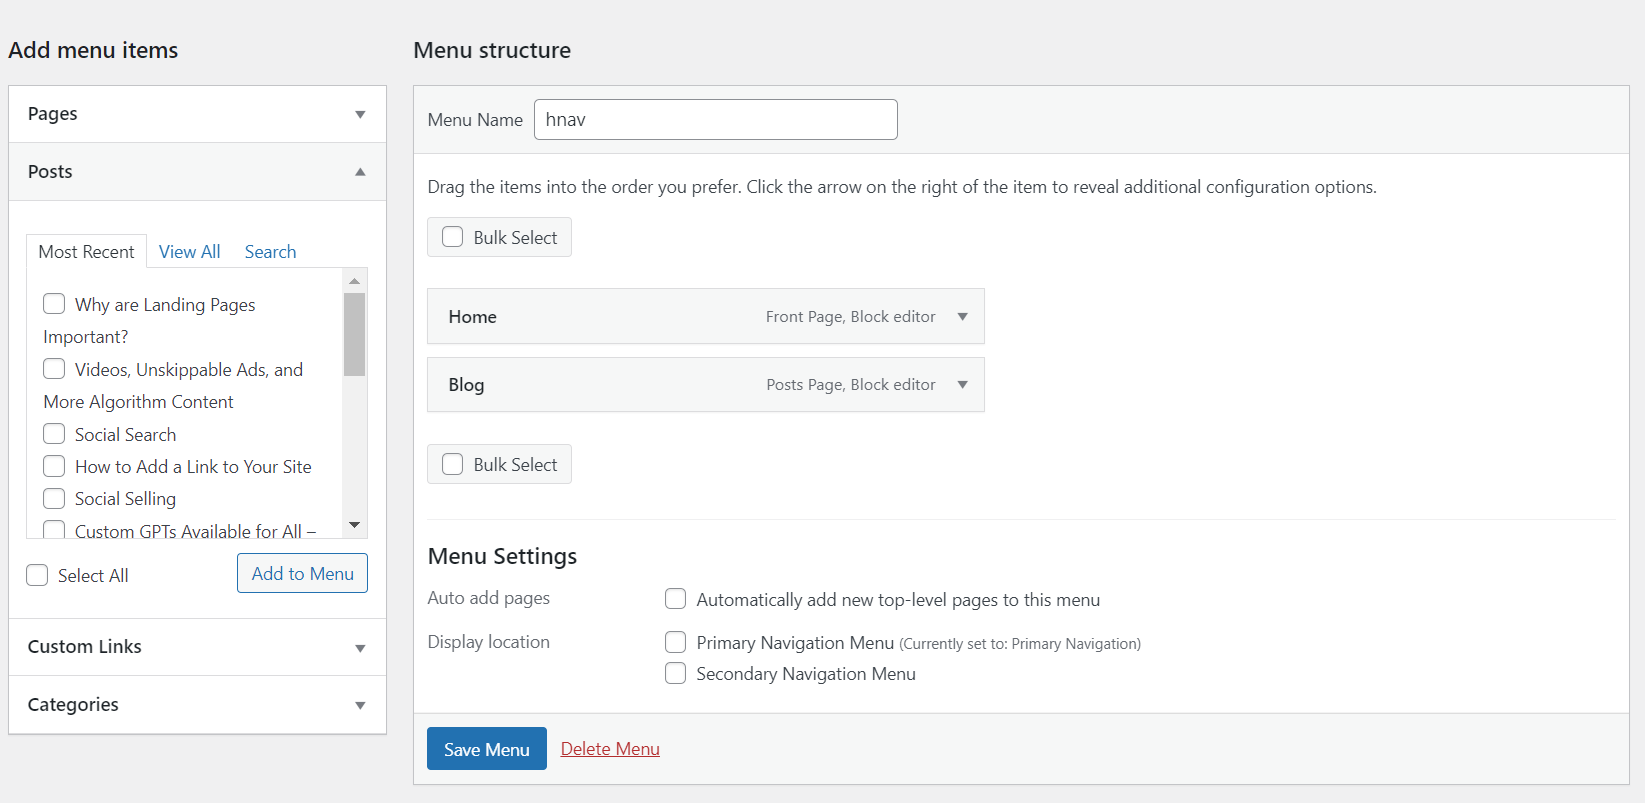Click the posts list scrollbar thumb
Image resolution: width=1645 pixels, height=803 pixels.
(x=354, y=334)
